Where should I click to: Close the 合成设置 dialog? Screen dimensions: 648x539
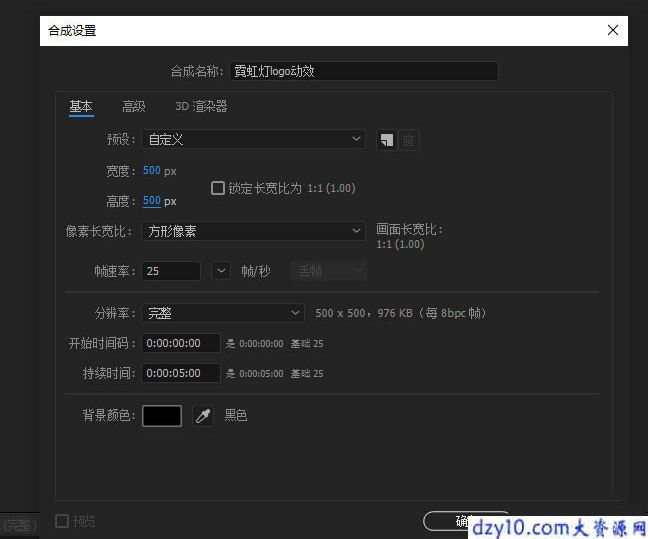pyautogui.click(x=612, y=30)
